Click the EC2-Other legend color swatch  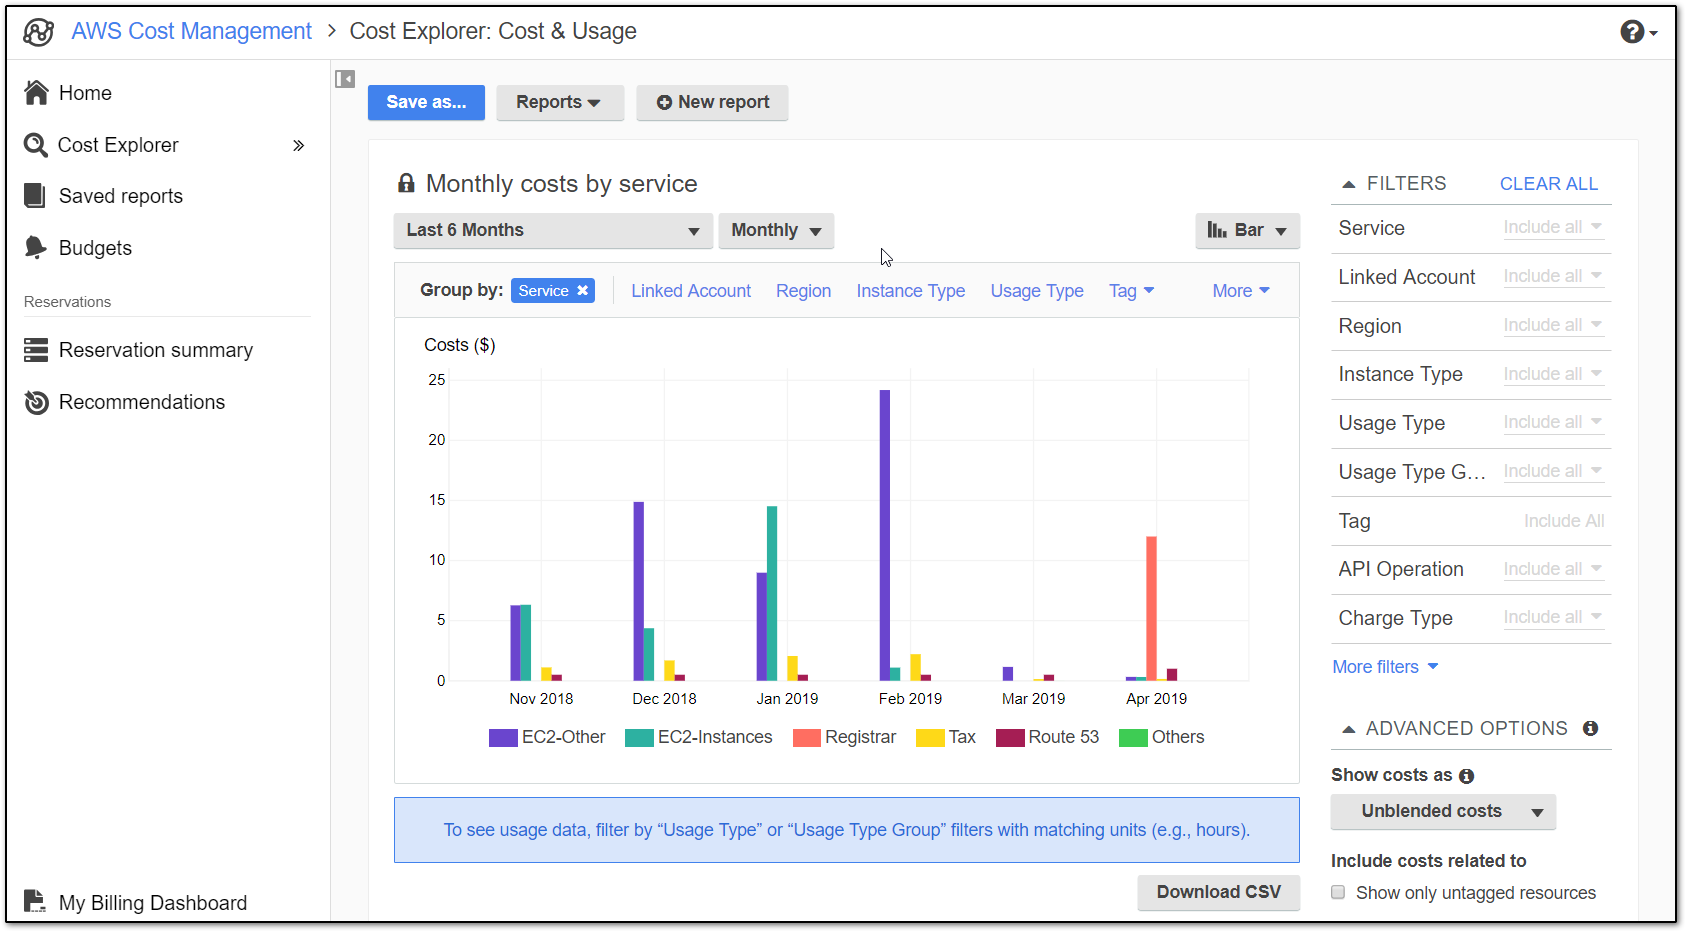pos(503,738)
